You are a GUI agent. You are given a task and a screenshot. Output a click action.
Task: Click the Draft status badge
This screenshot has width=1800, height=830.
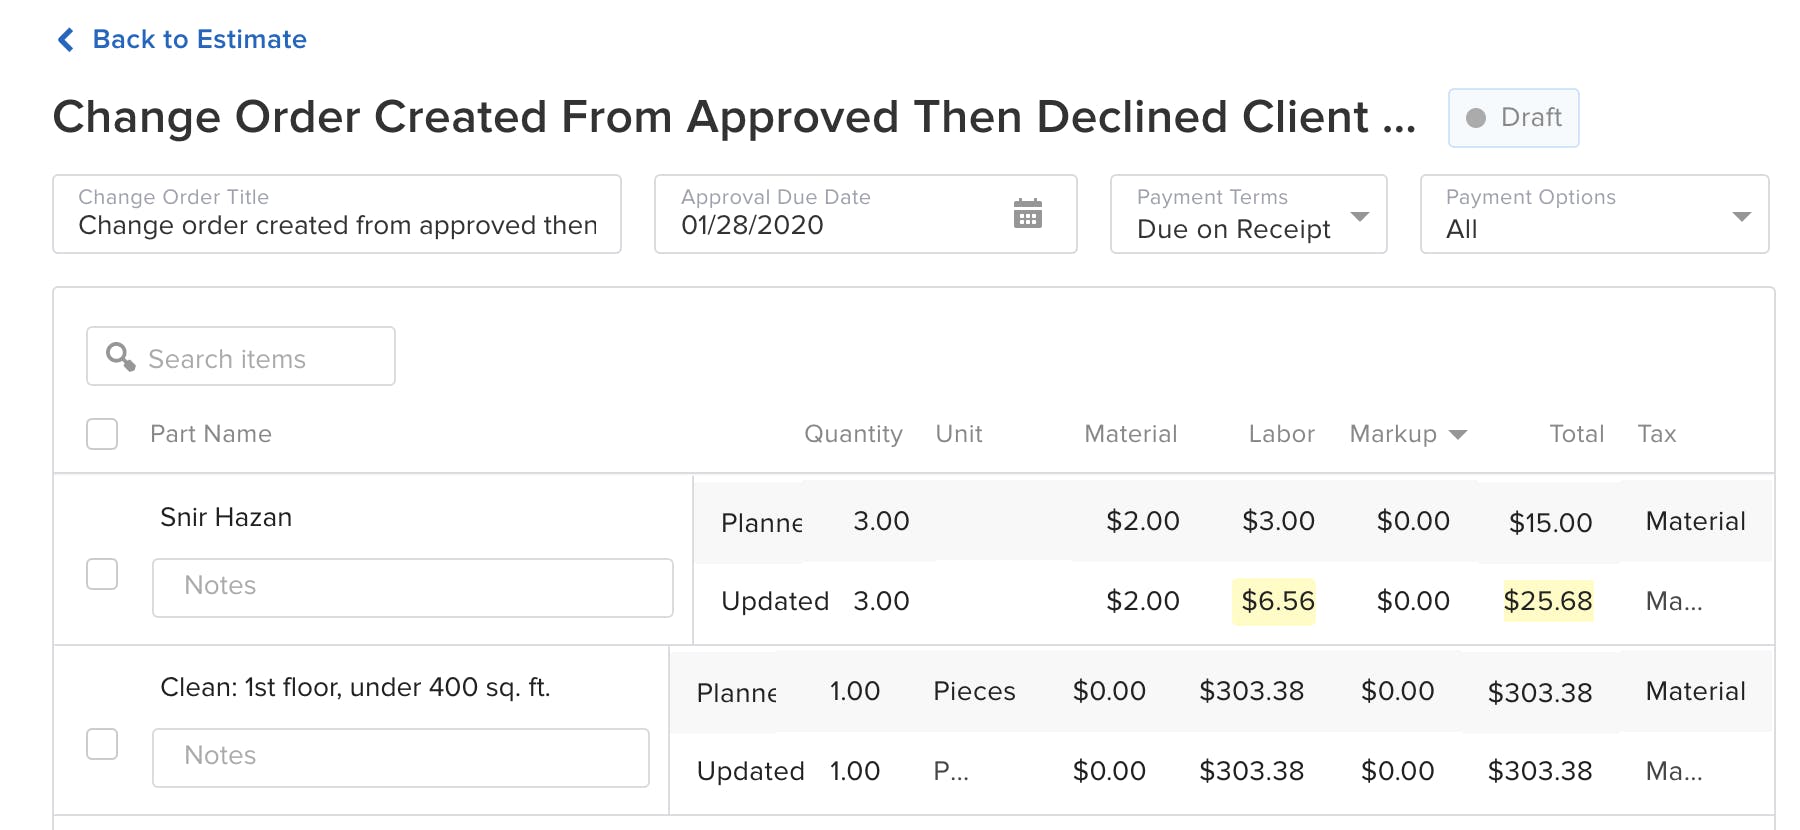(1513, 117)
